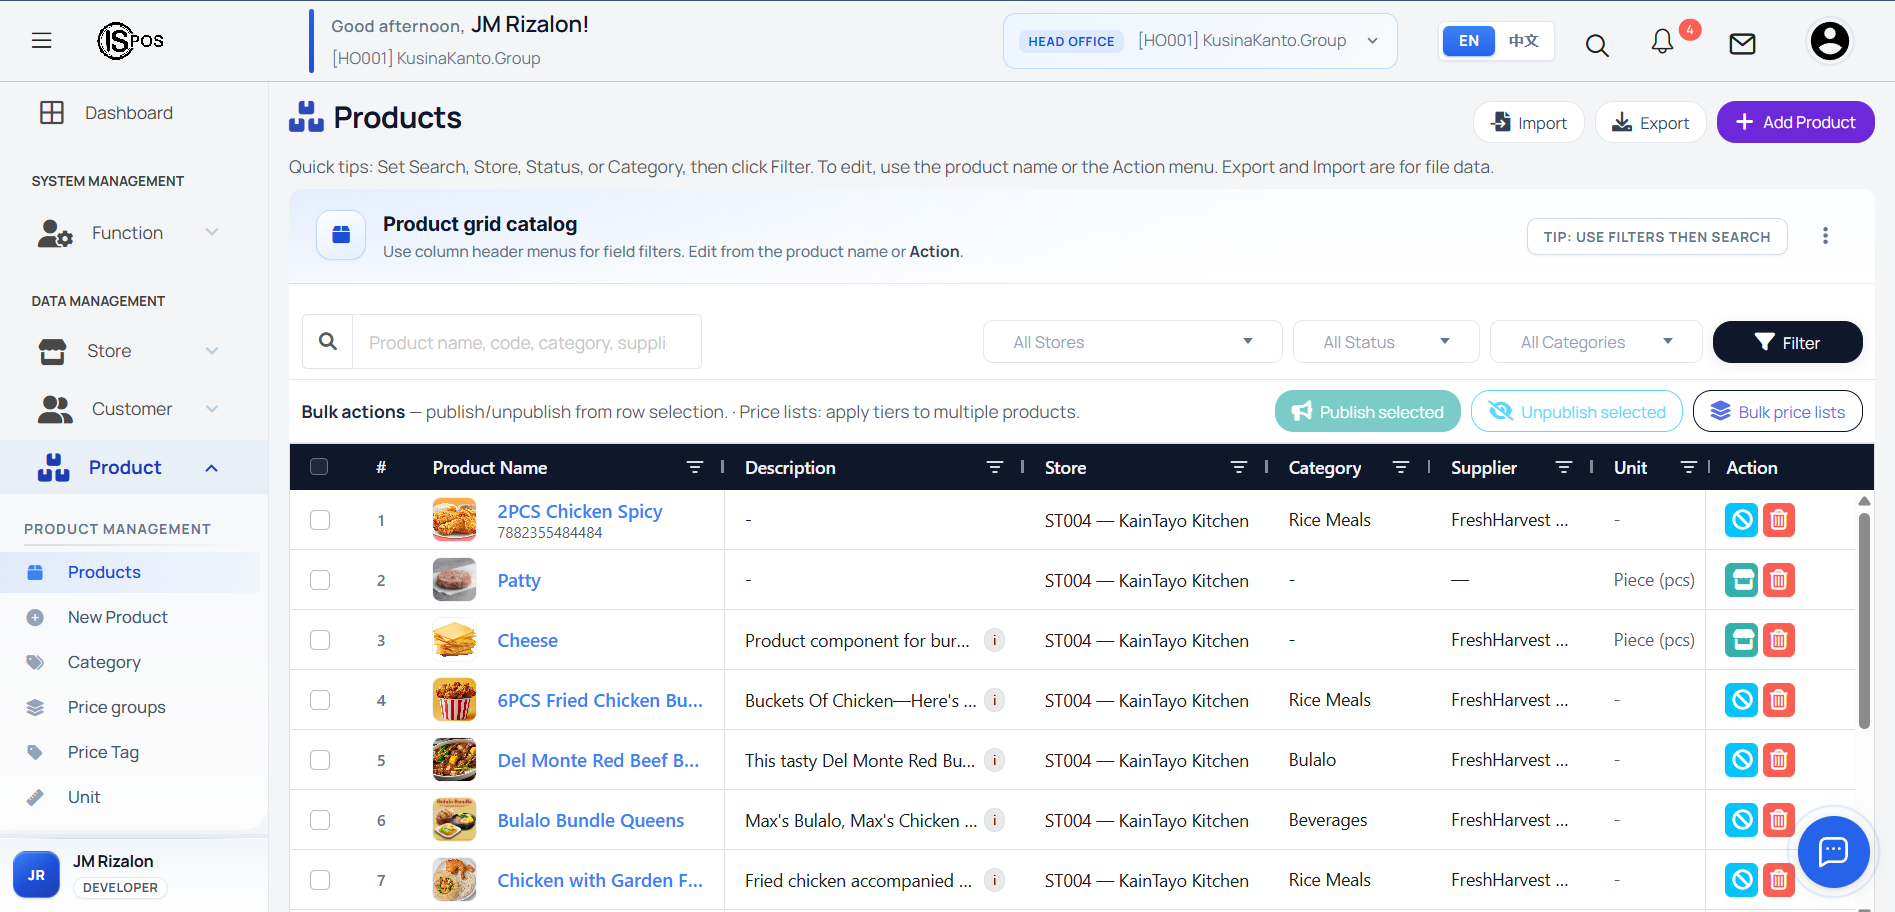The height and width of the screenshot is (912, 1895).
Task: Open Unit in sidebar
Action: click(x=84, y=797)
